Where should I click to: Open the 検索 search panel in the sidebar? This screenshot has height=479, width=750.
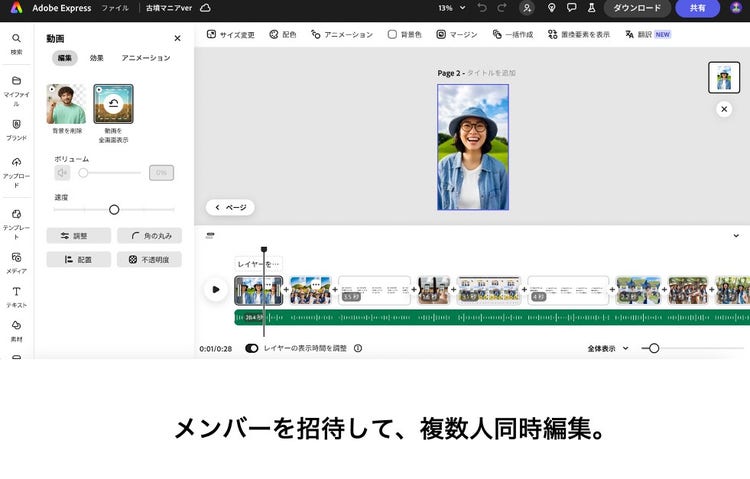(x=16, y=42)
